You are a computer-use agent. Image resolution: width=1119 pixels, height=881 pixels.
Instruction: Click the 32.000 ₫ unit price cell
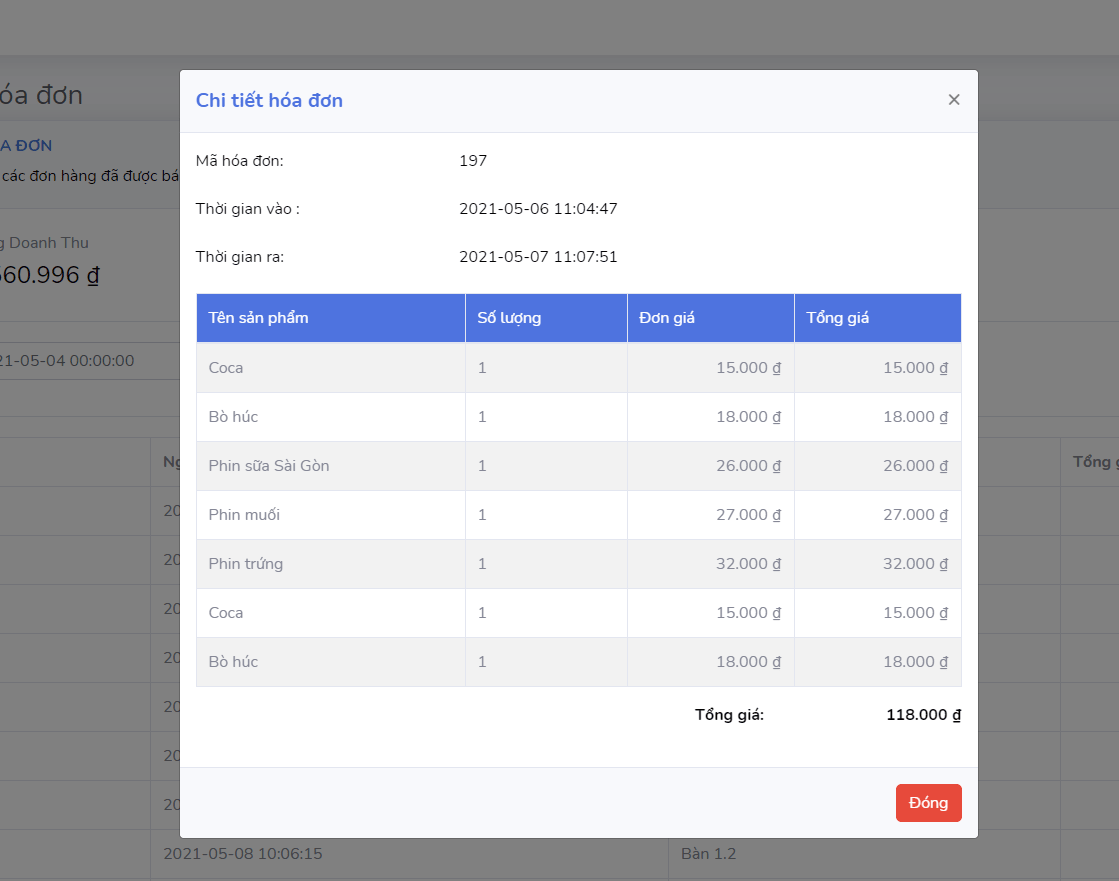click(x=711, y=564)
